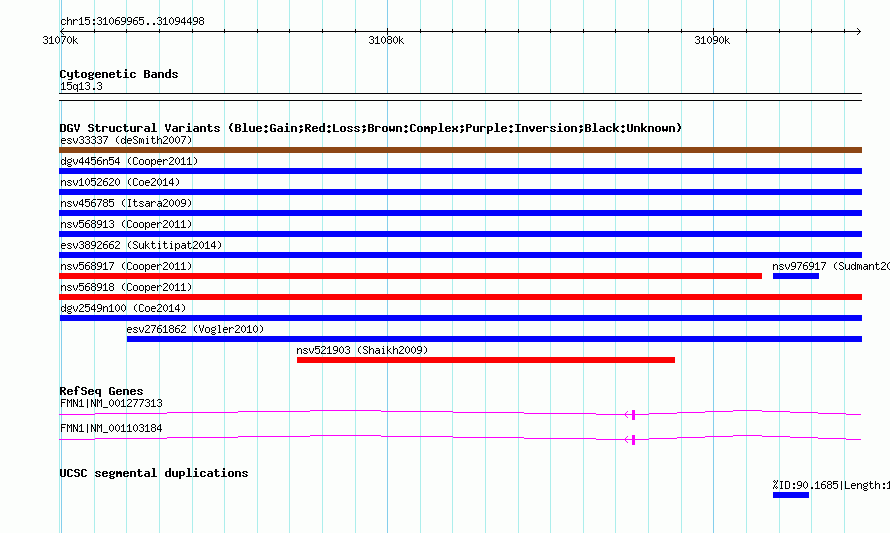This screenshot has height=533, width=890.
Task: Click the FMN1|NM_001103184 gene label
Action: tap(111, 429)
